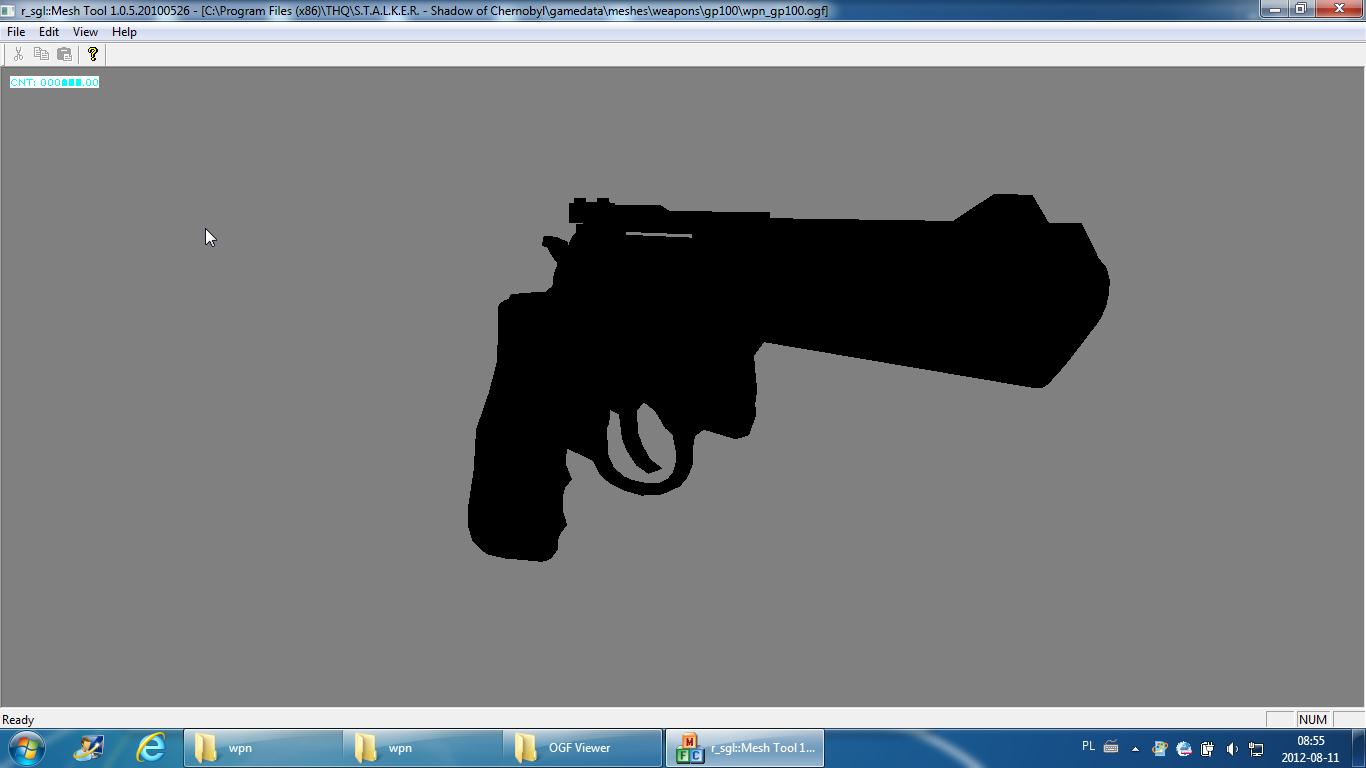Open the Windows Start menu
This screenshot has width=1366, height=768.
[x=27, y=748]
